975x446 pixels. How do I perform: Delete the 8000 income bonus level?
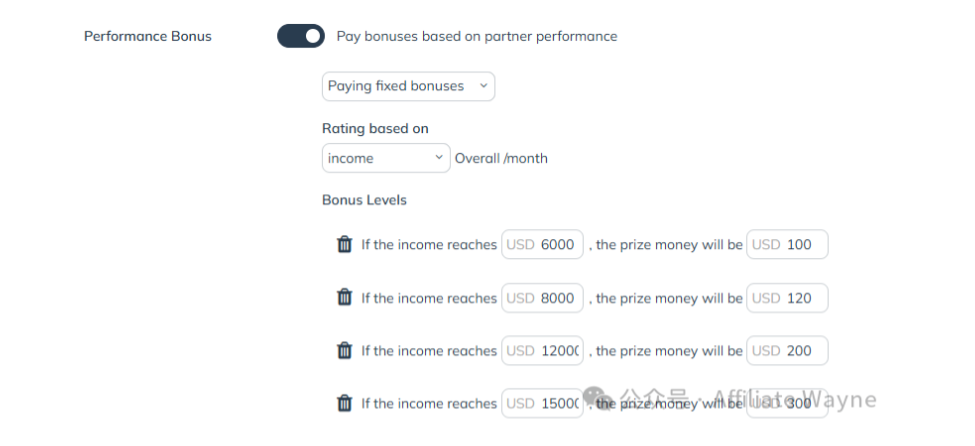(344, 297)
